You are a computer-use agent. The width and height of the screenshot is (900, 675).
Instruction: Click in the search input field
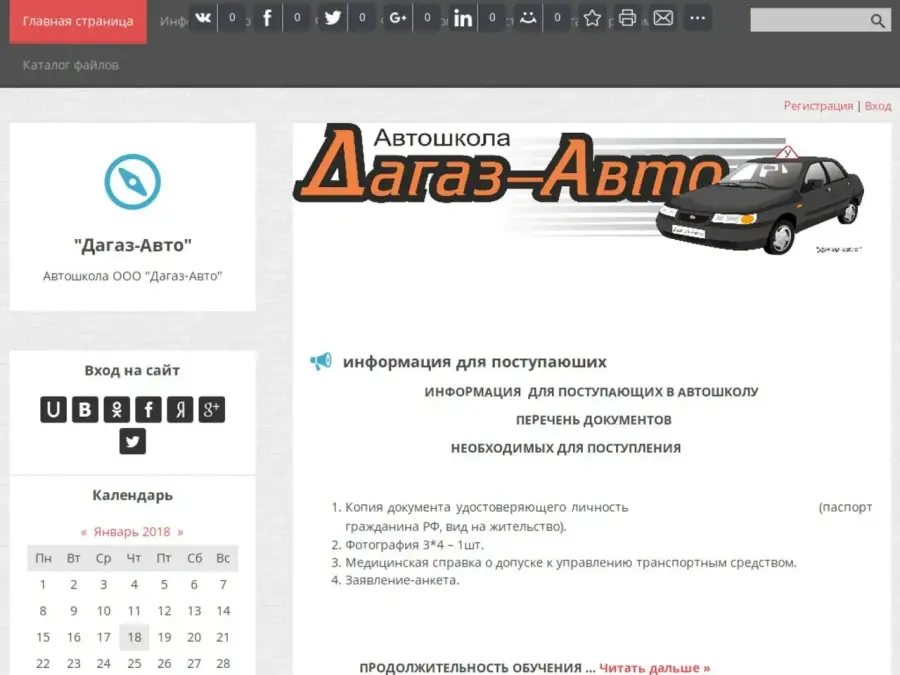click(806, 21)
